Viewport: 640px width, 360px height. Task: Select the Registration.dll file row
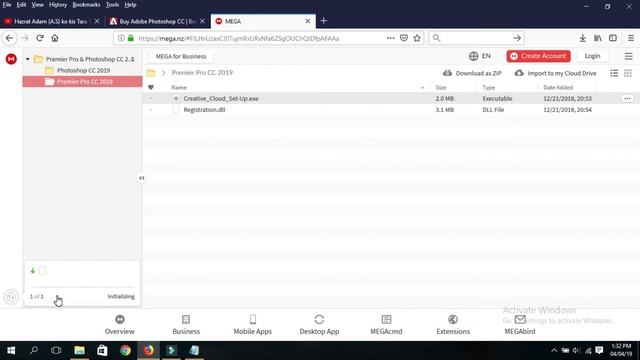click(x=391, y=110)
